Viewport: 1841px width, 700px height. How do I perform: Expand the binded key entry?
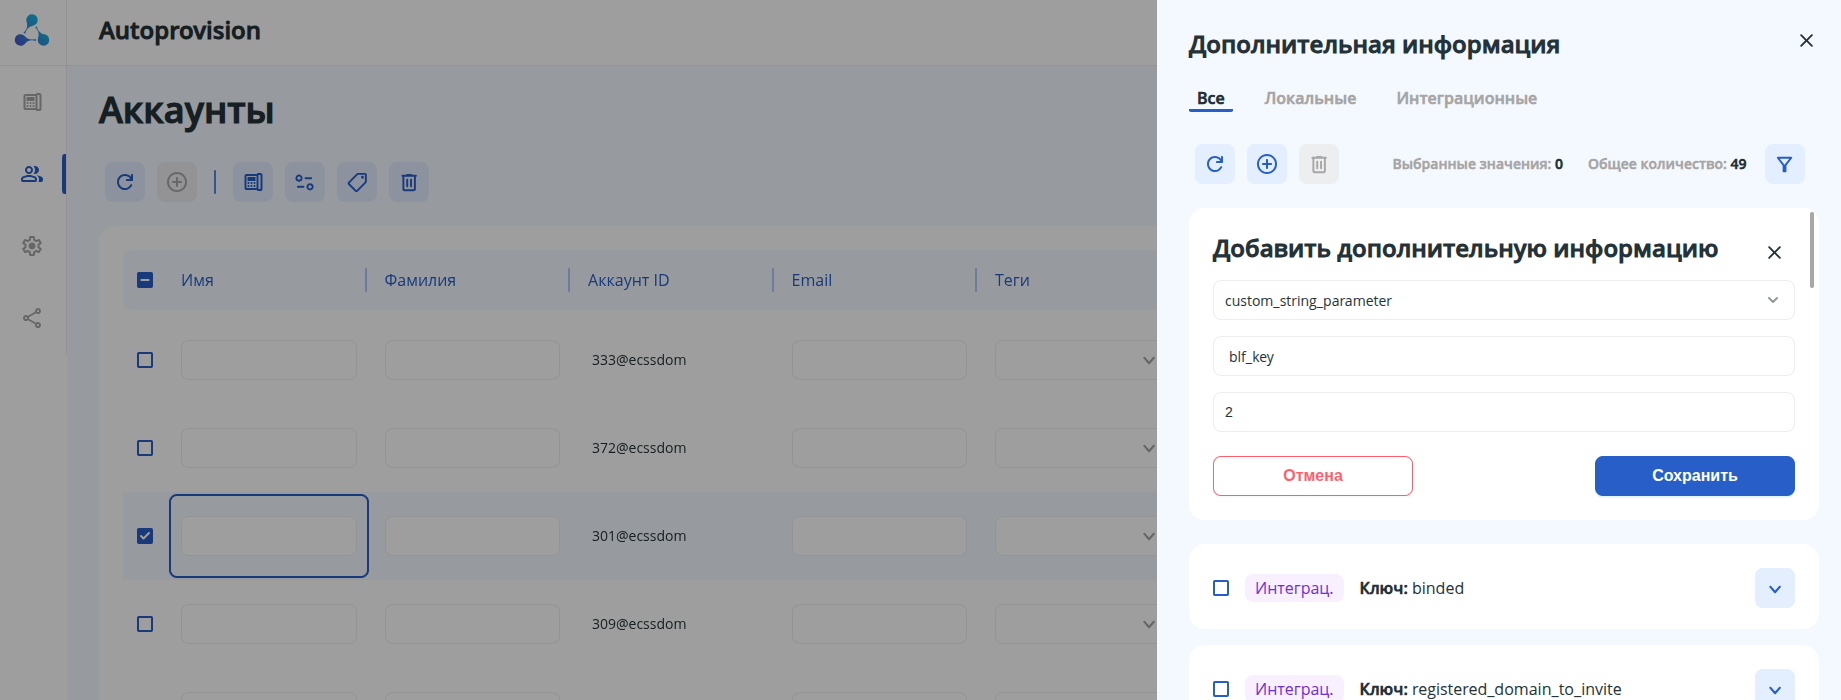[x=1774, y=588]
